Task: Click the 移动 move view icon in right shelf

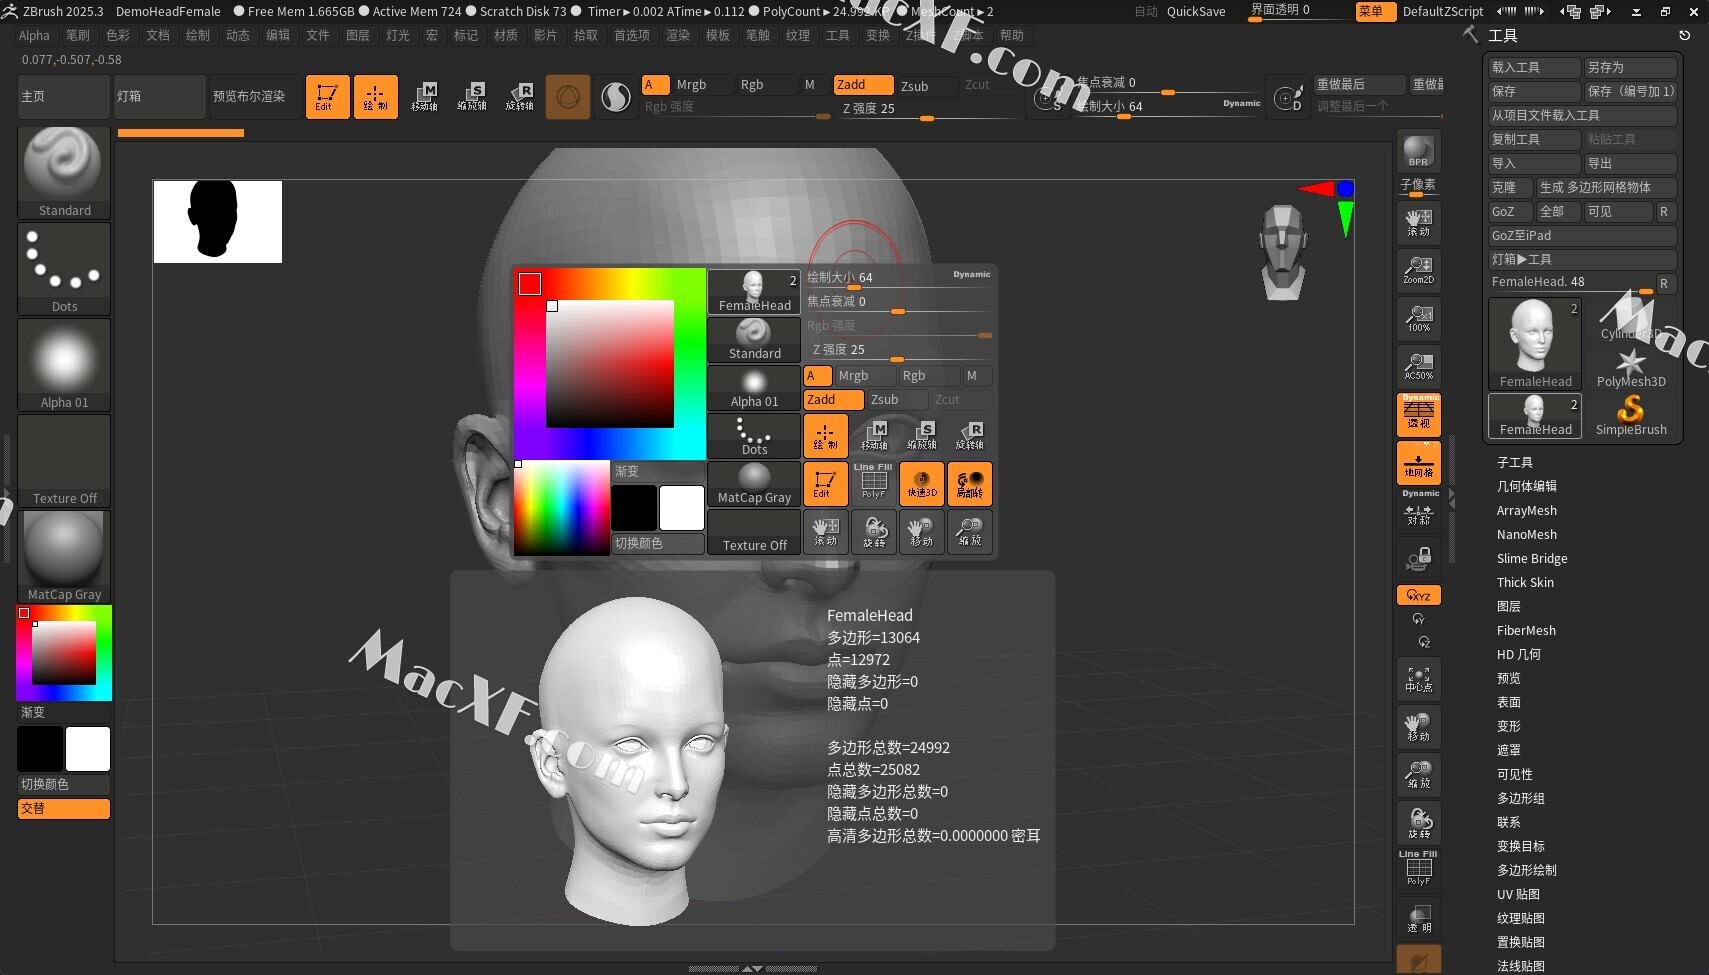Action: pos(1418,727)
